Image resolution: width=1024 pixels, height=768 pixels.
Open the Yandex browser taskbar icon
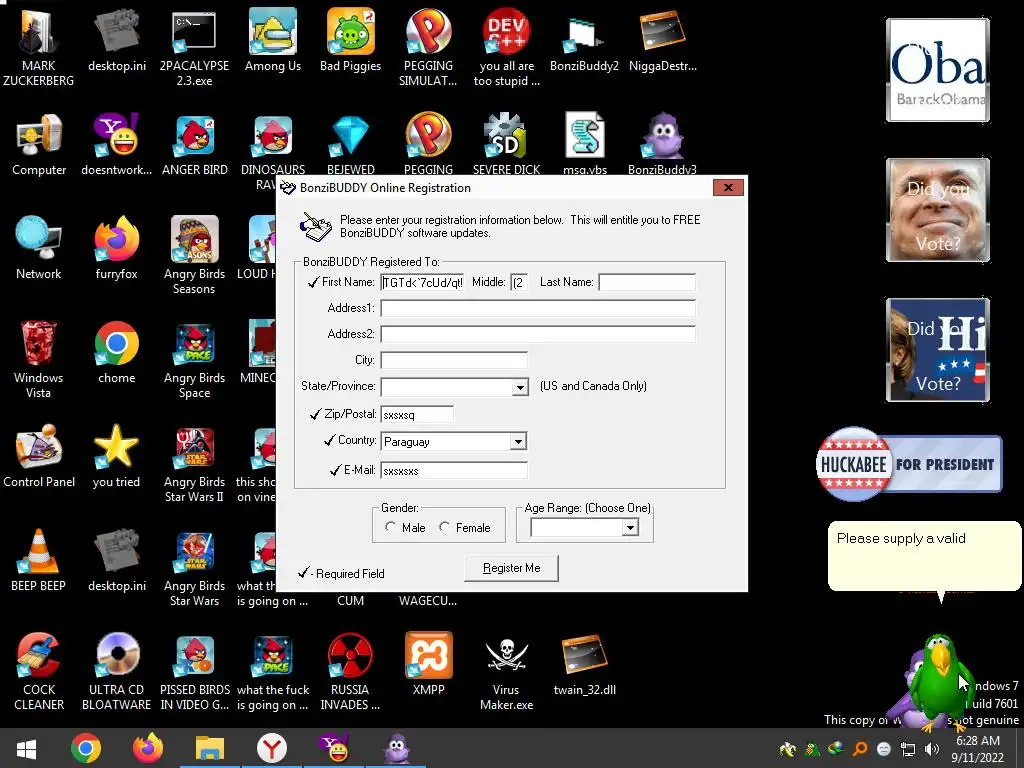272,748
